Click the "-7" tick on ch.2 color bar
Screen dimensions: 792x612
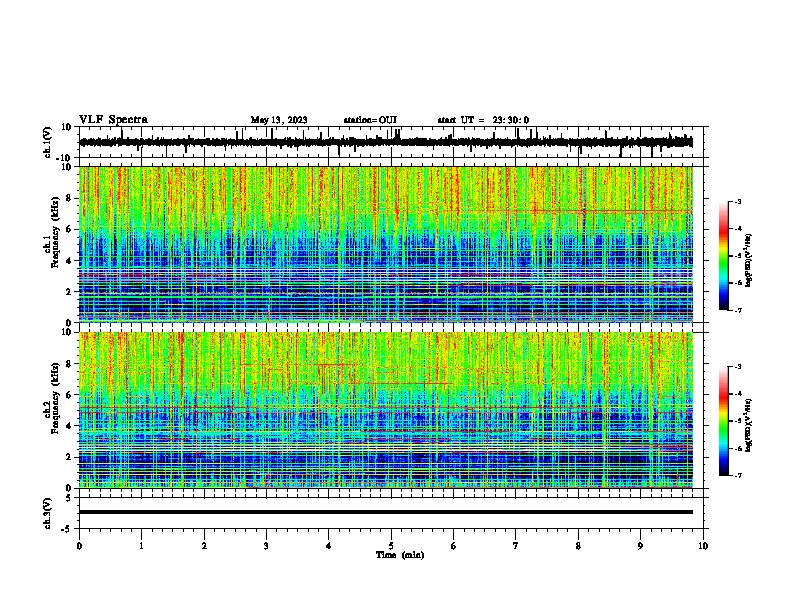point(738,475)
